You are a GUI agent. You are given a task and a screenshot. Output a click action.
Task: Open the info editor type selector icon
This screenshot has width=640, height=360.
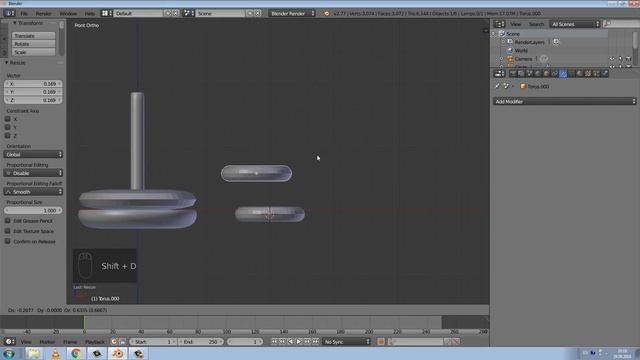click(x=9, y=13)
